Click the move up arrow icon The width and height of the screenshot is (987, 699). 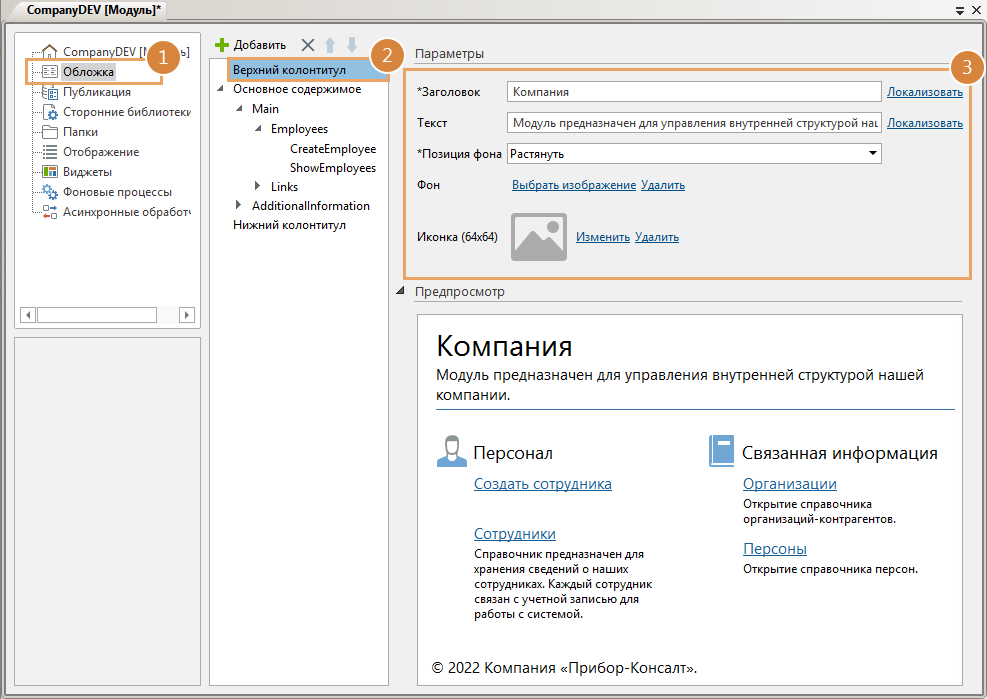tap(330, 45)
